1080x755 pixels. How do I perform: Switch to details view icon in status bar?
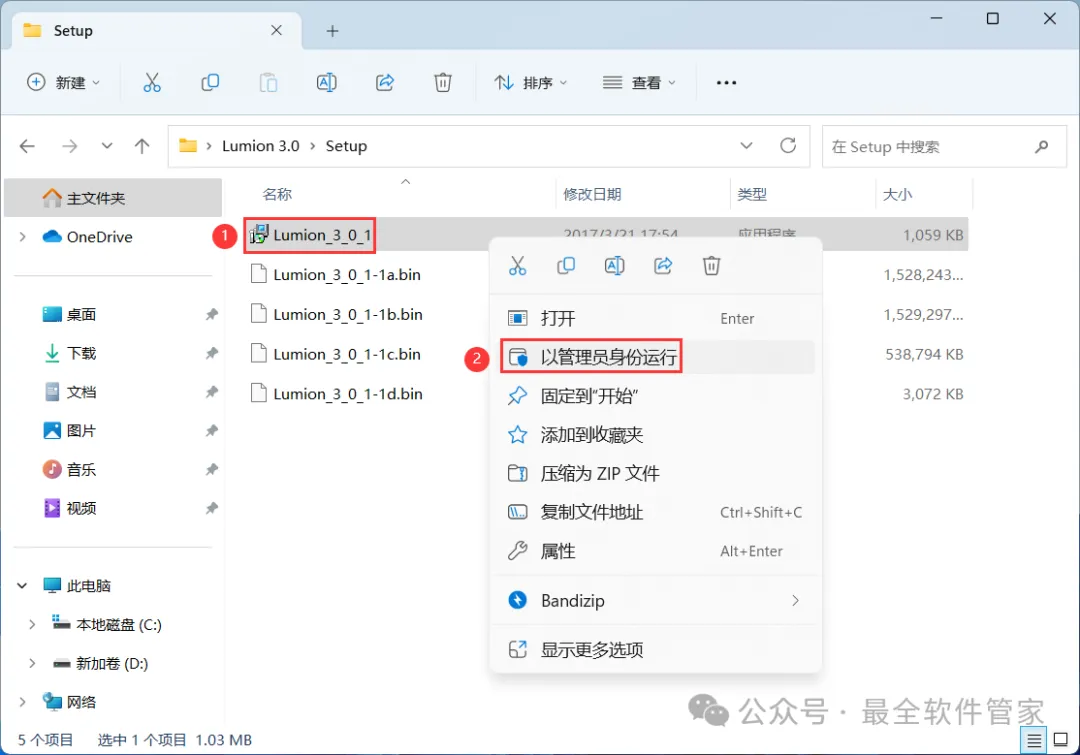(x=1034, y=741)
